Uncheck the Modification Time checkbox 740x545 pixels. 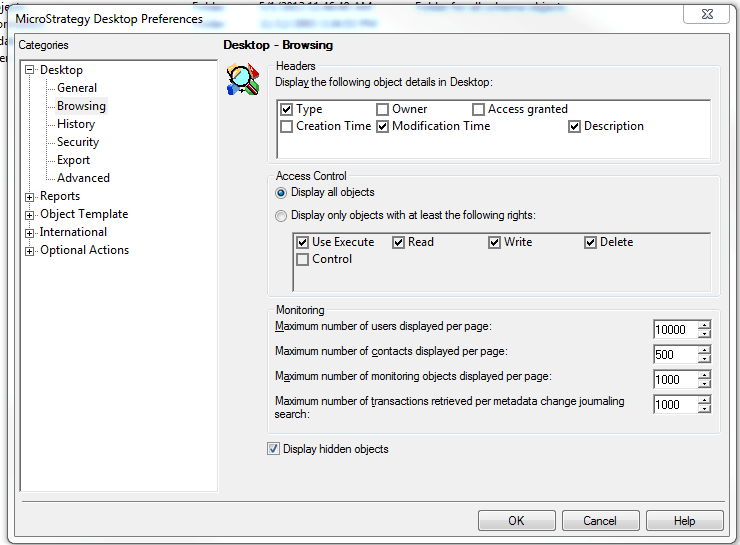click(382, 126)
